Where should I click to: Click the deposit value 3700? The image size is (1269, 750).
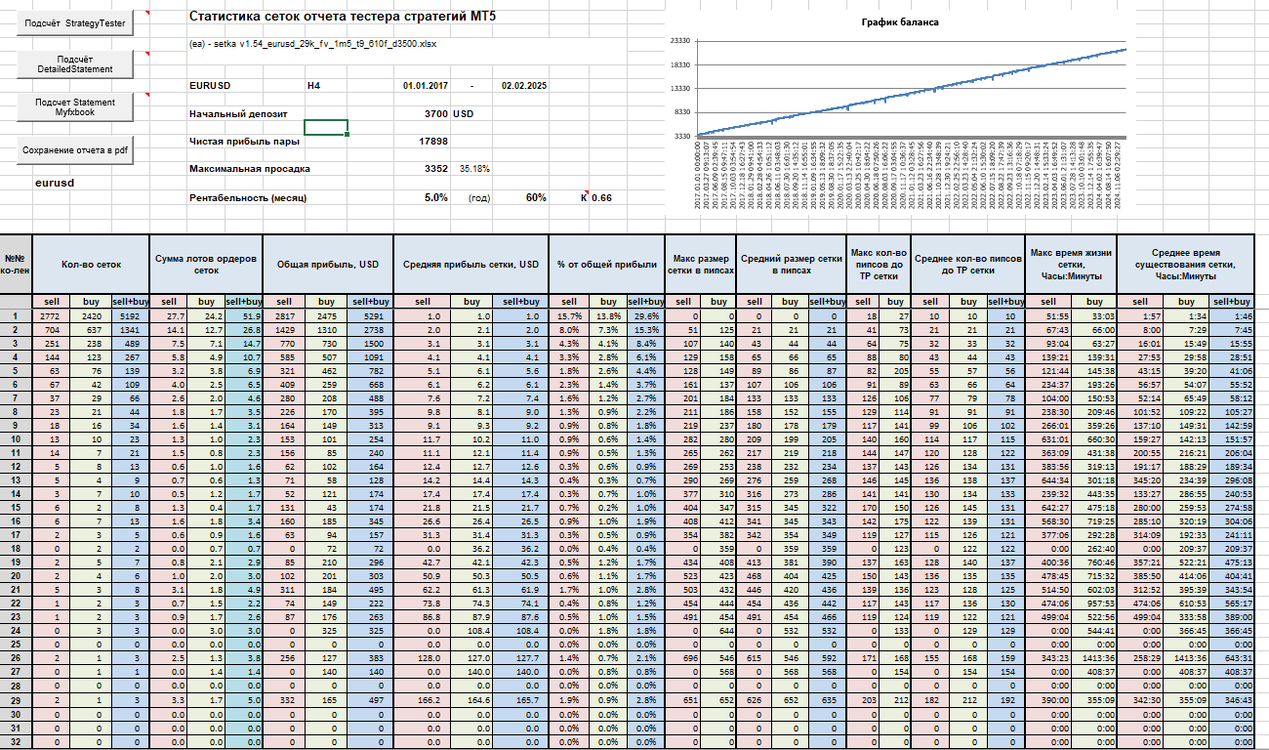click(x=435, y=114)
